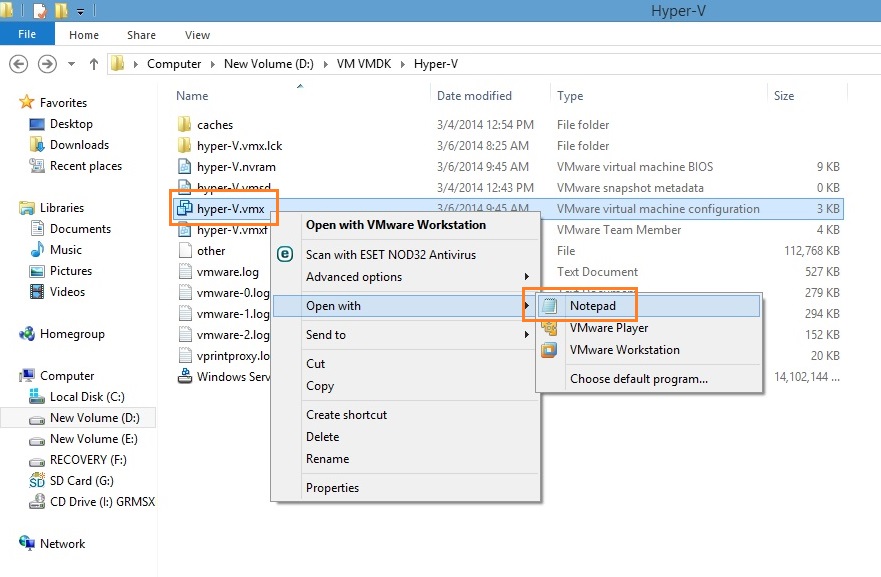This screenshot has height=577, width=881.
Task: Open recent locations dropdown arrow
Action: click(71, 64)
